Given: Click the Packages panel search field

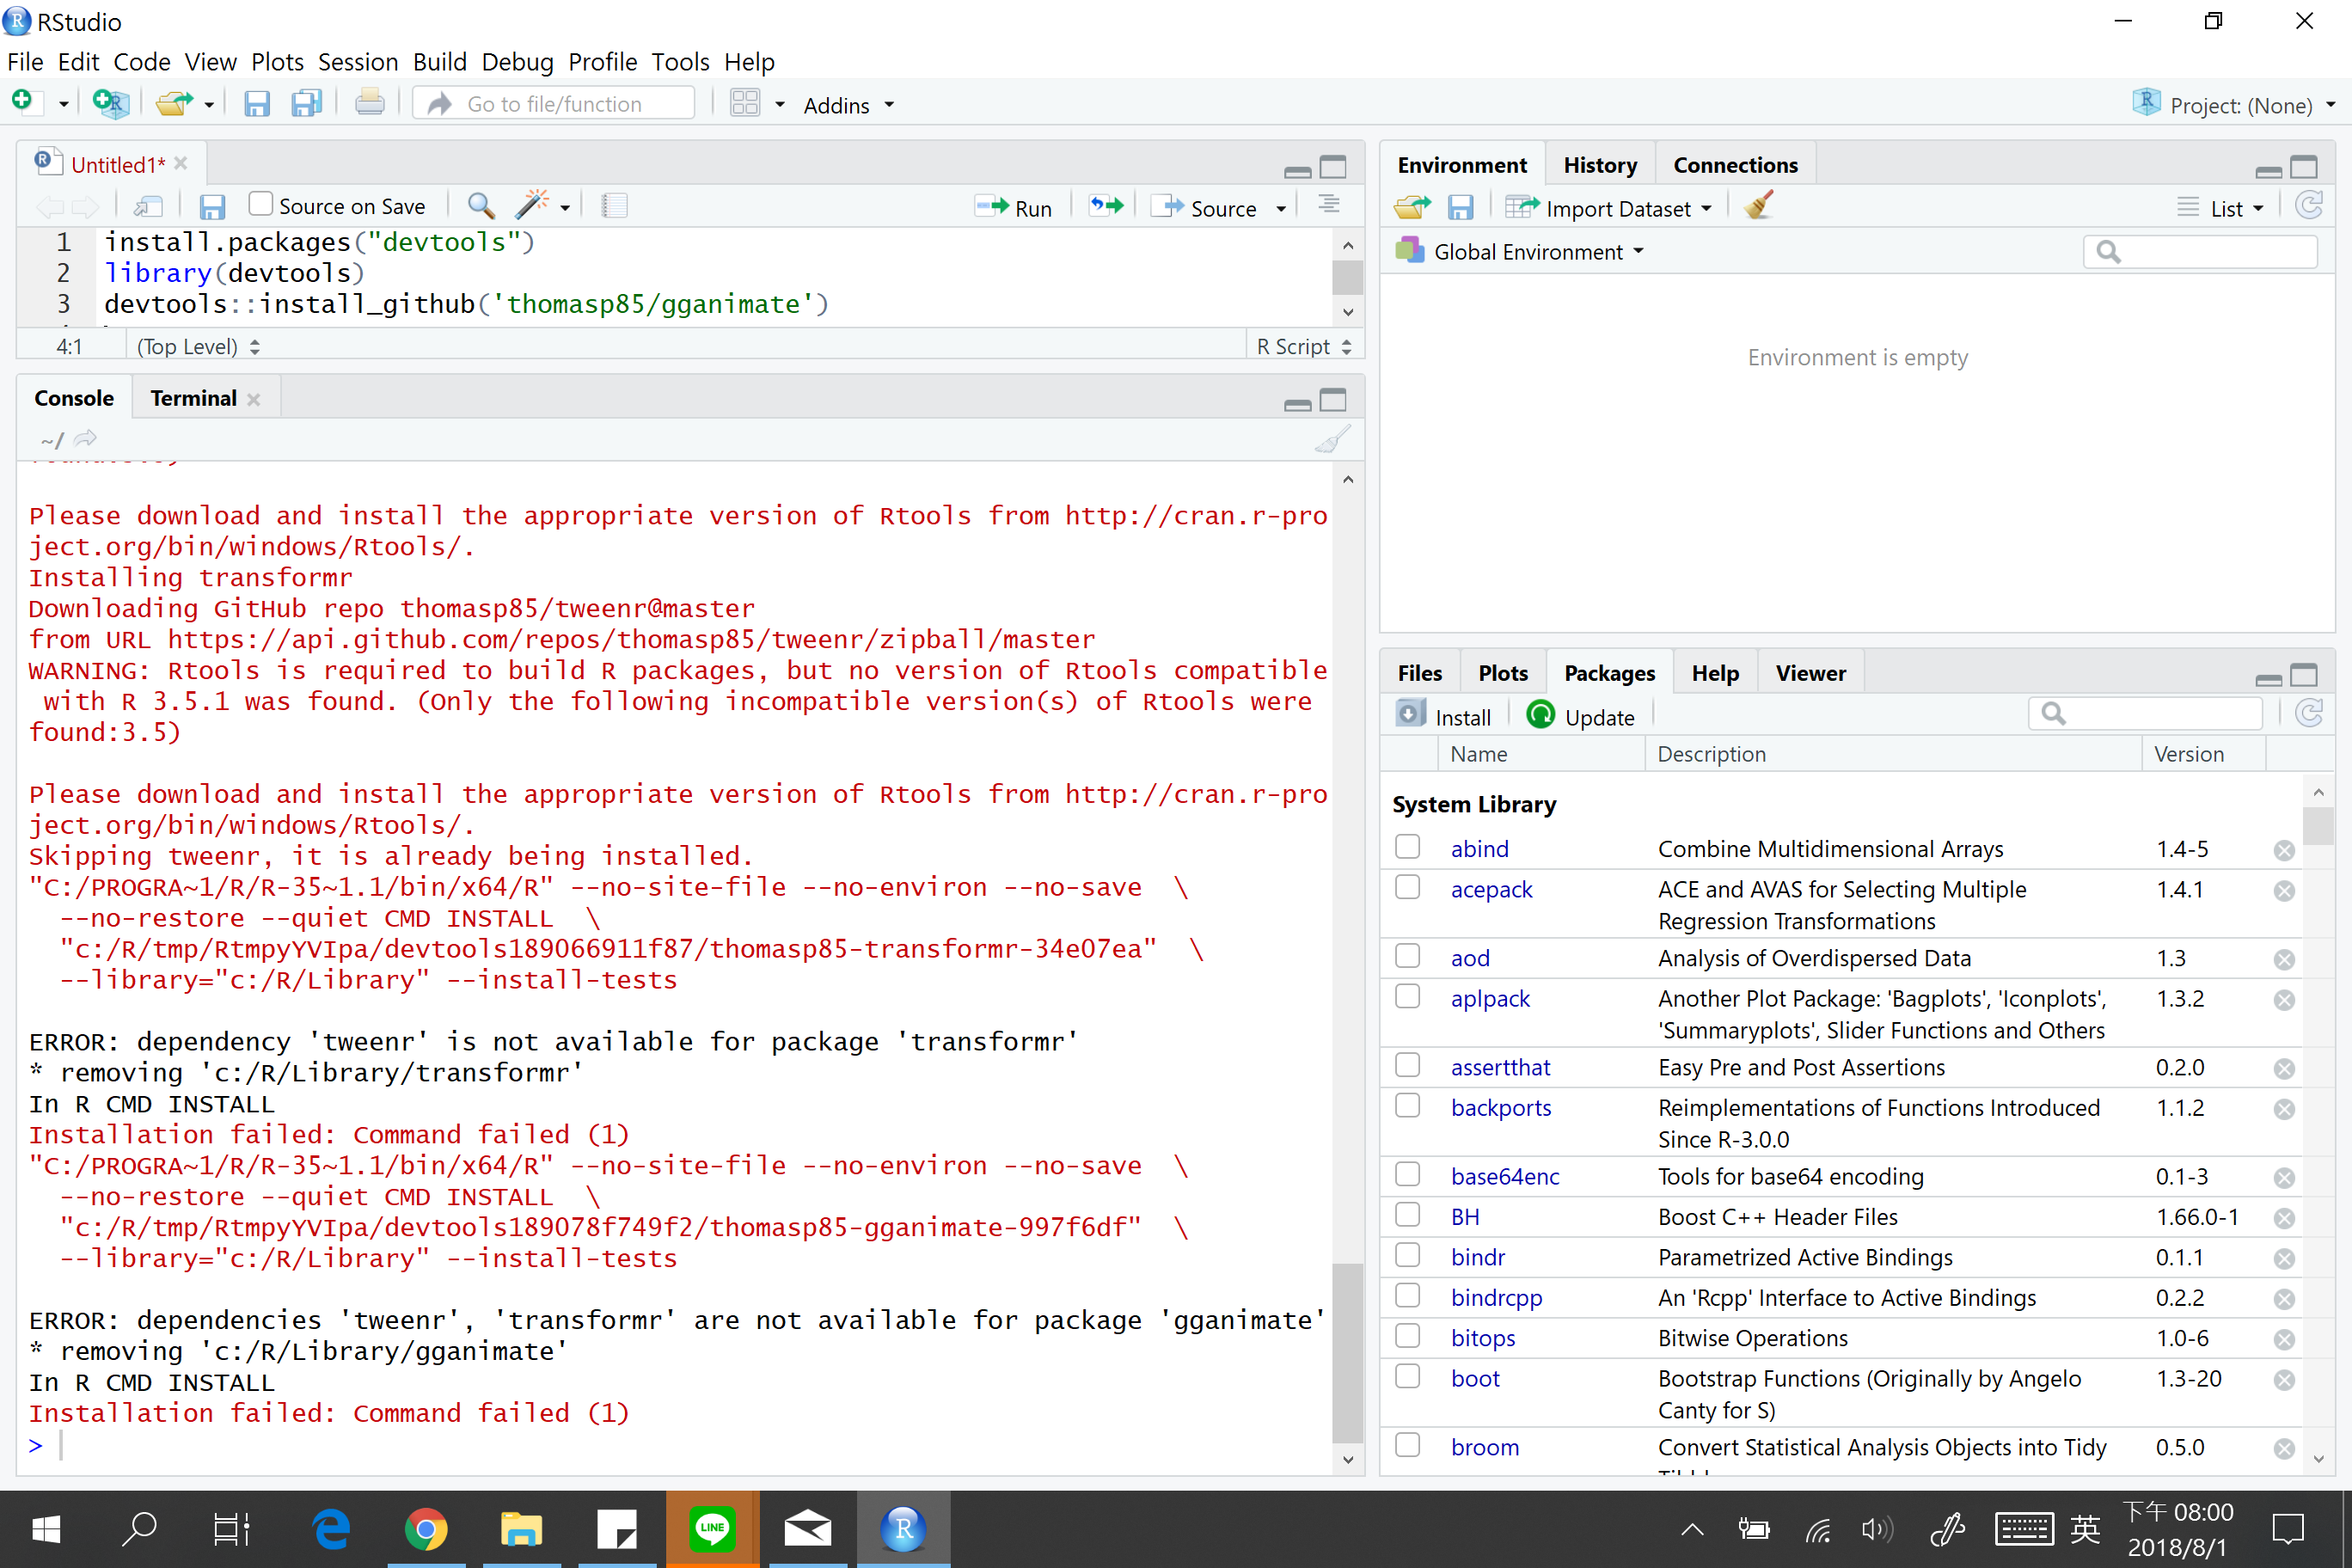Looking at the screenshot, I should coord(2146,712).
